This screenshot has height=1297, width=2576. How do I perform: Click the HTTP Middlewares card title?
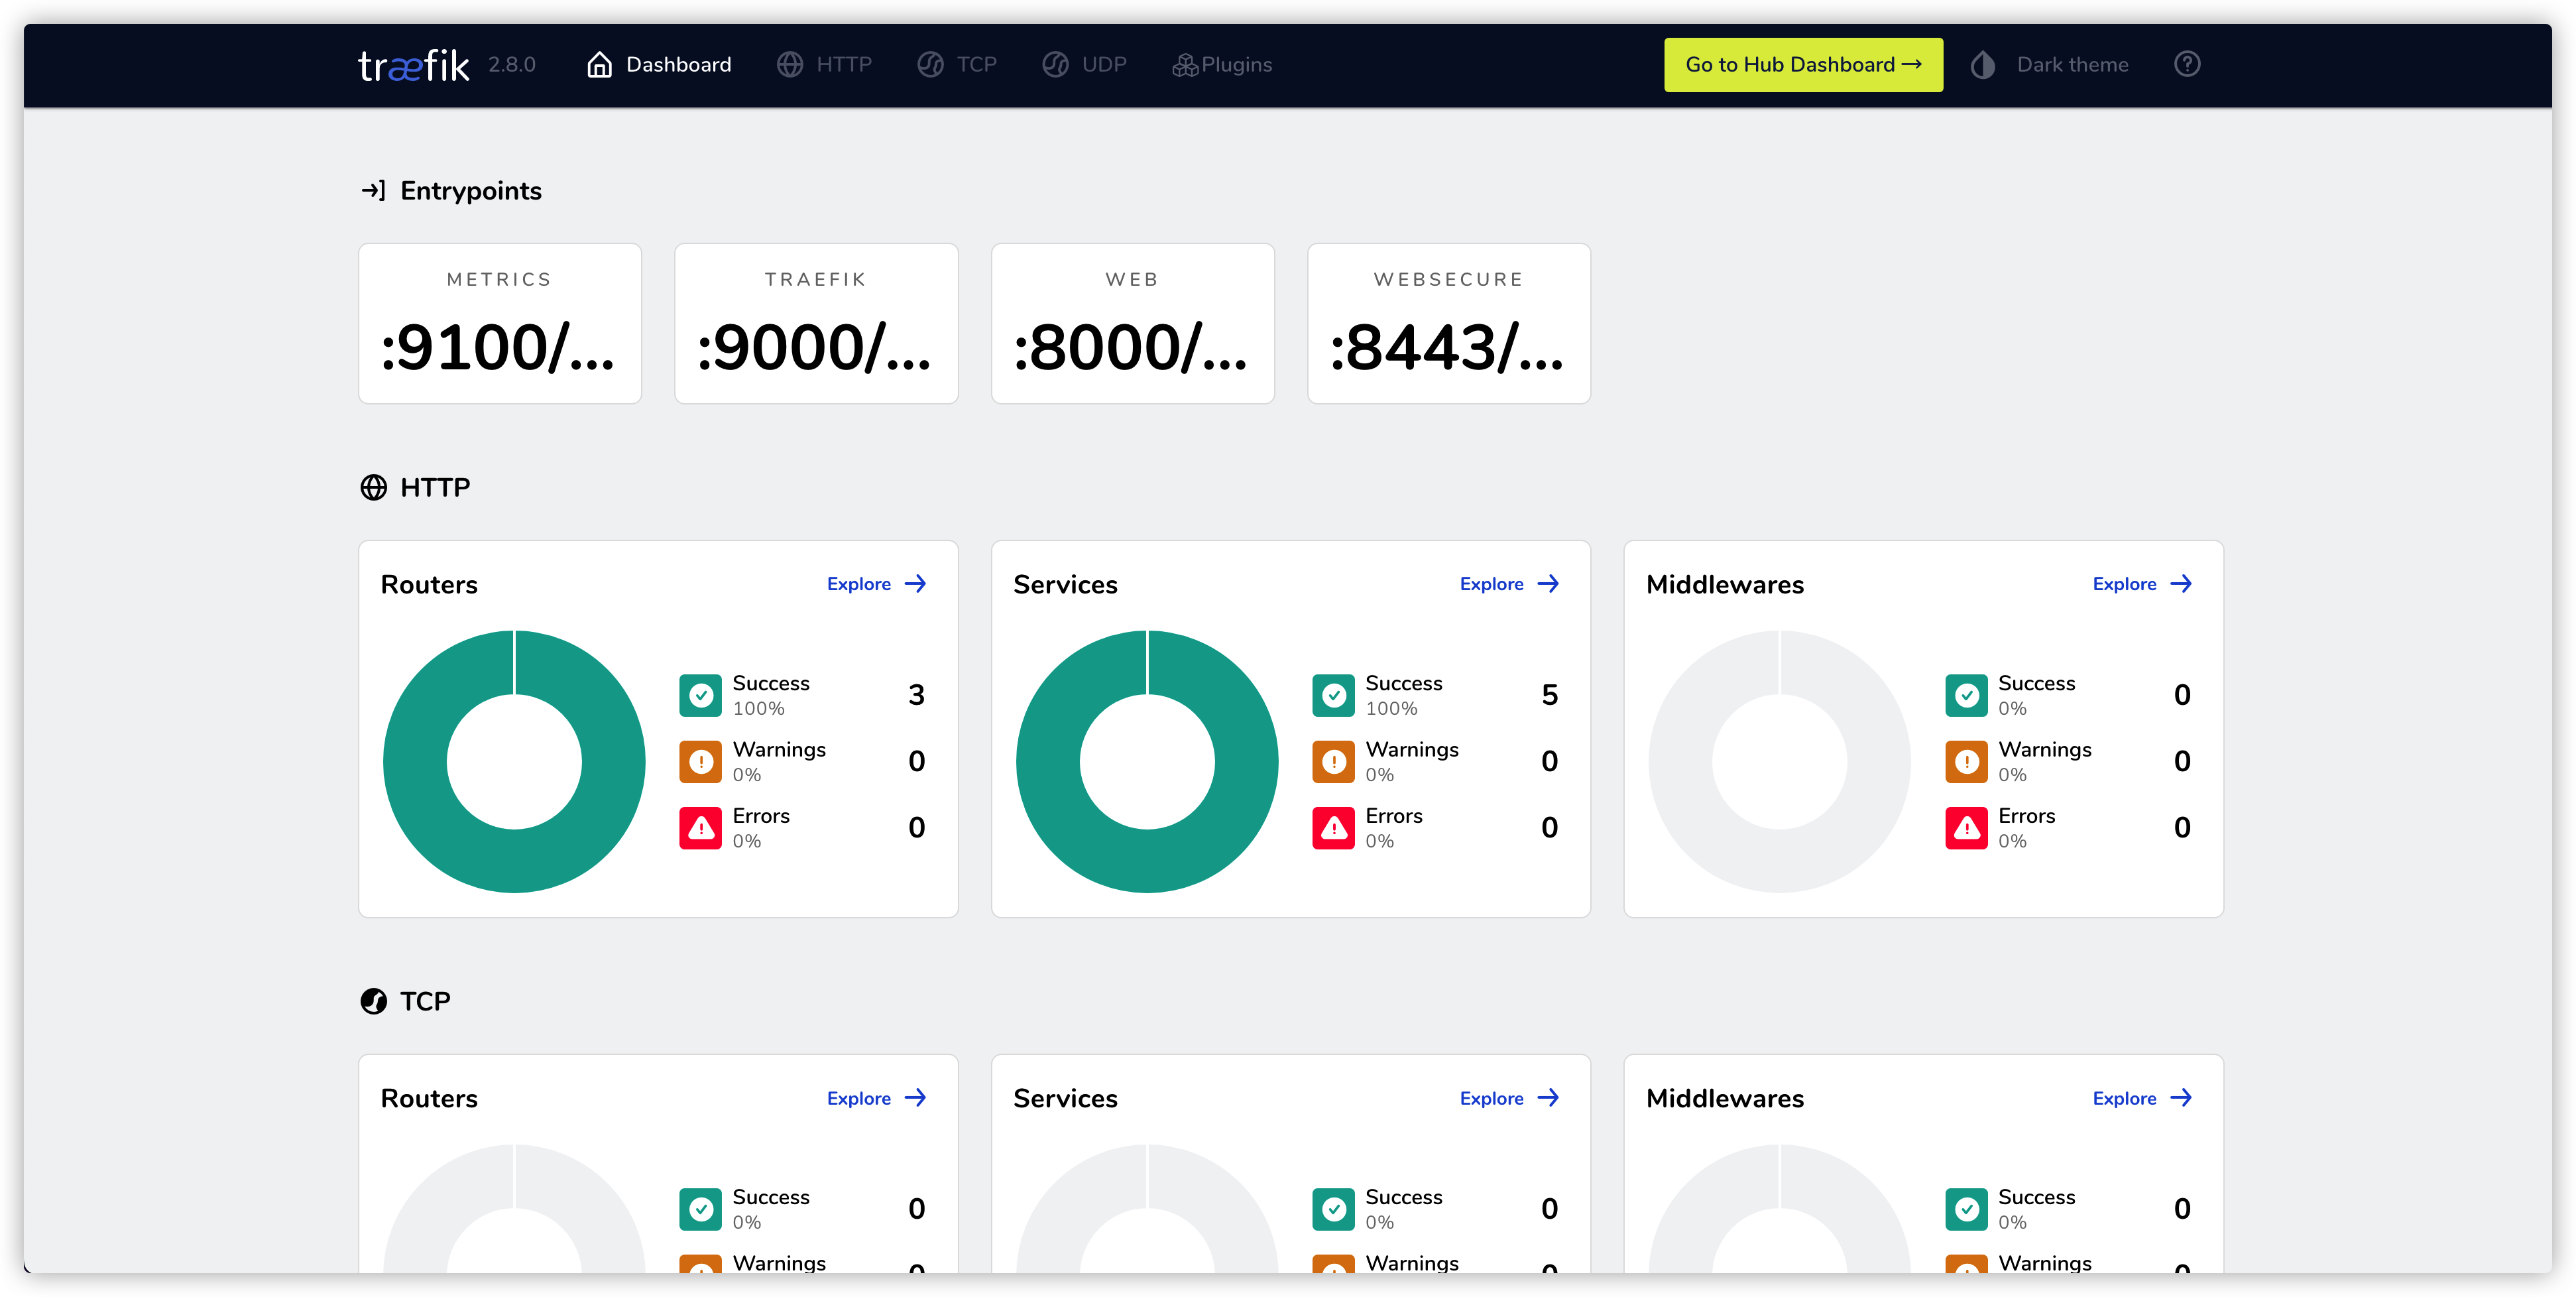coord(1725,585)
